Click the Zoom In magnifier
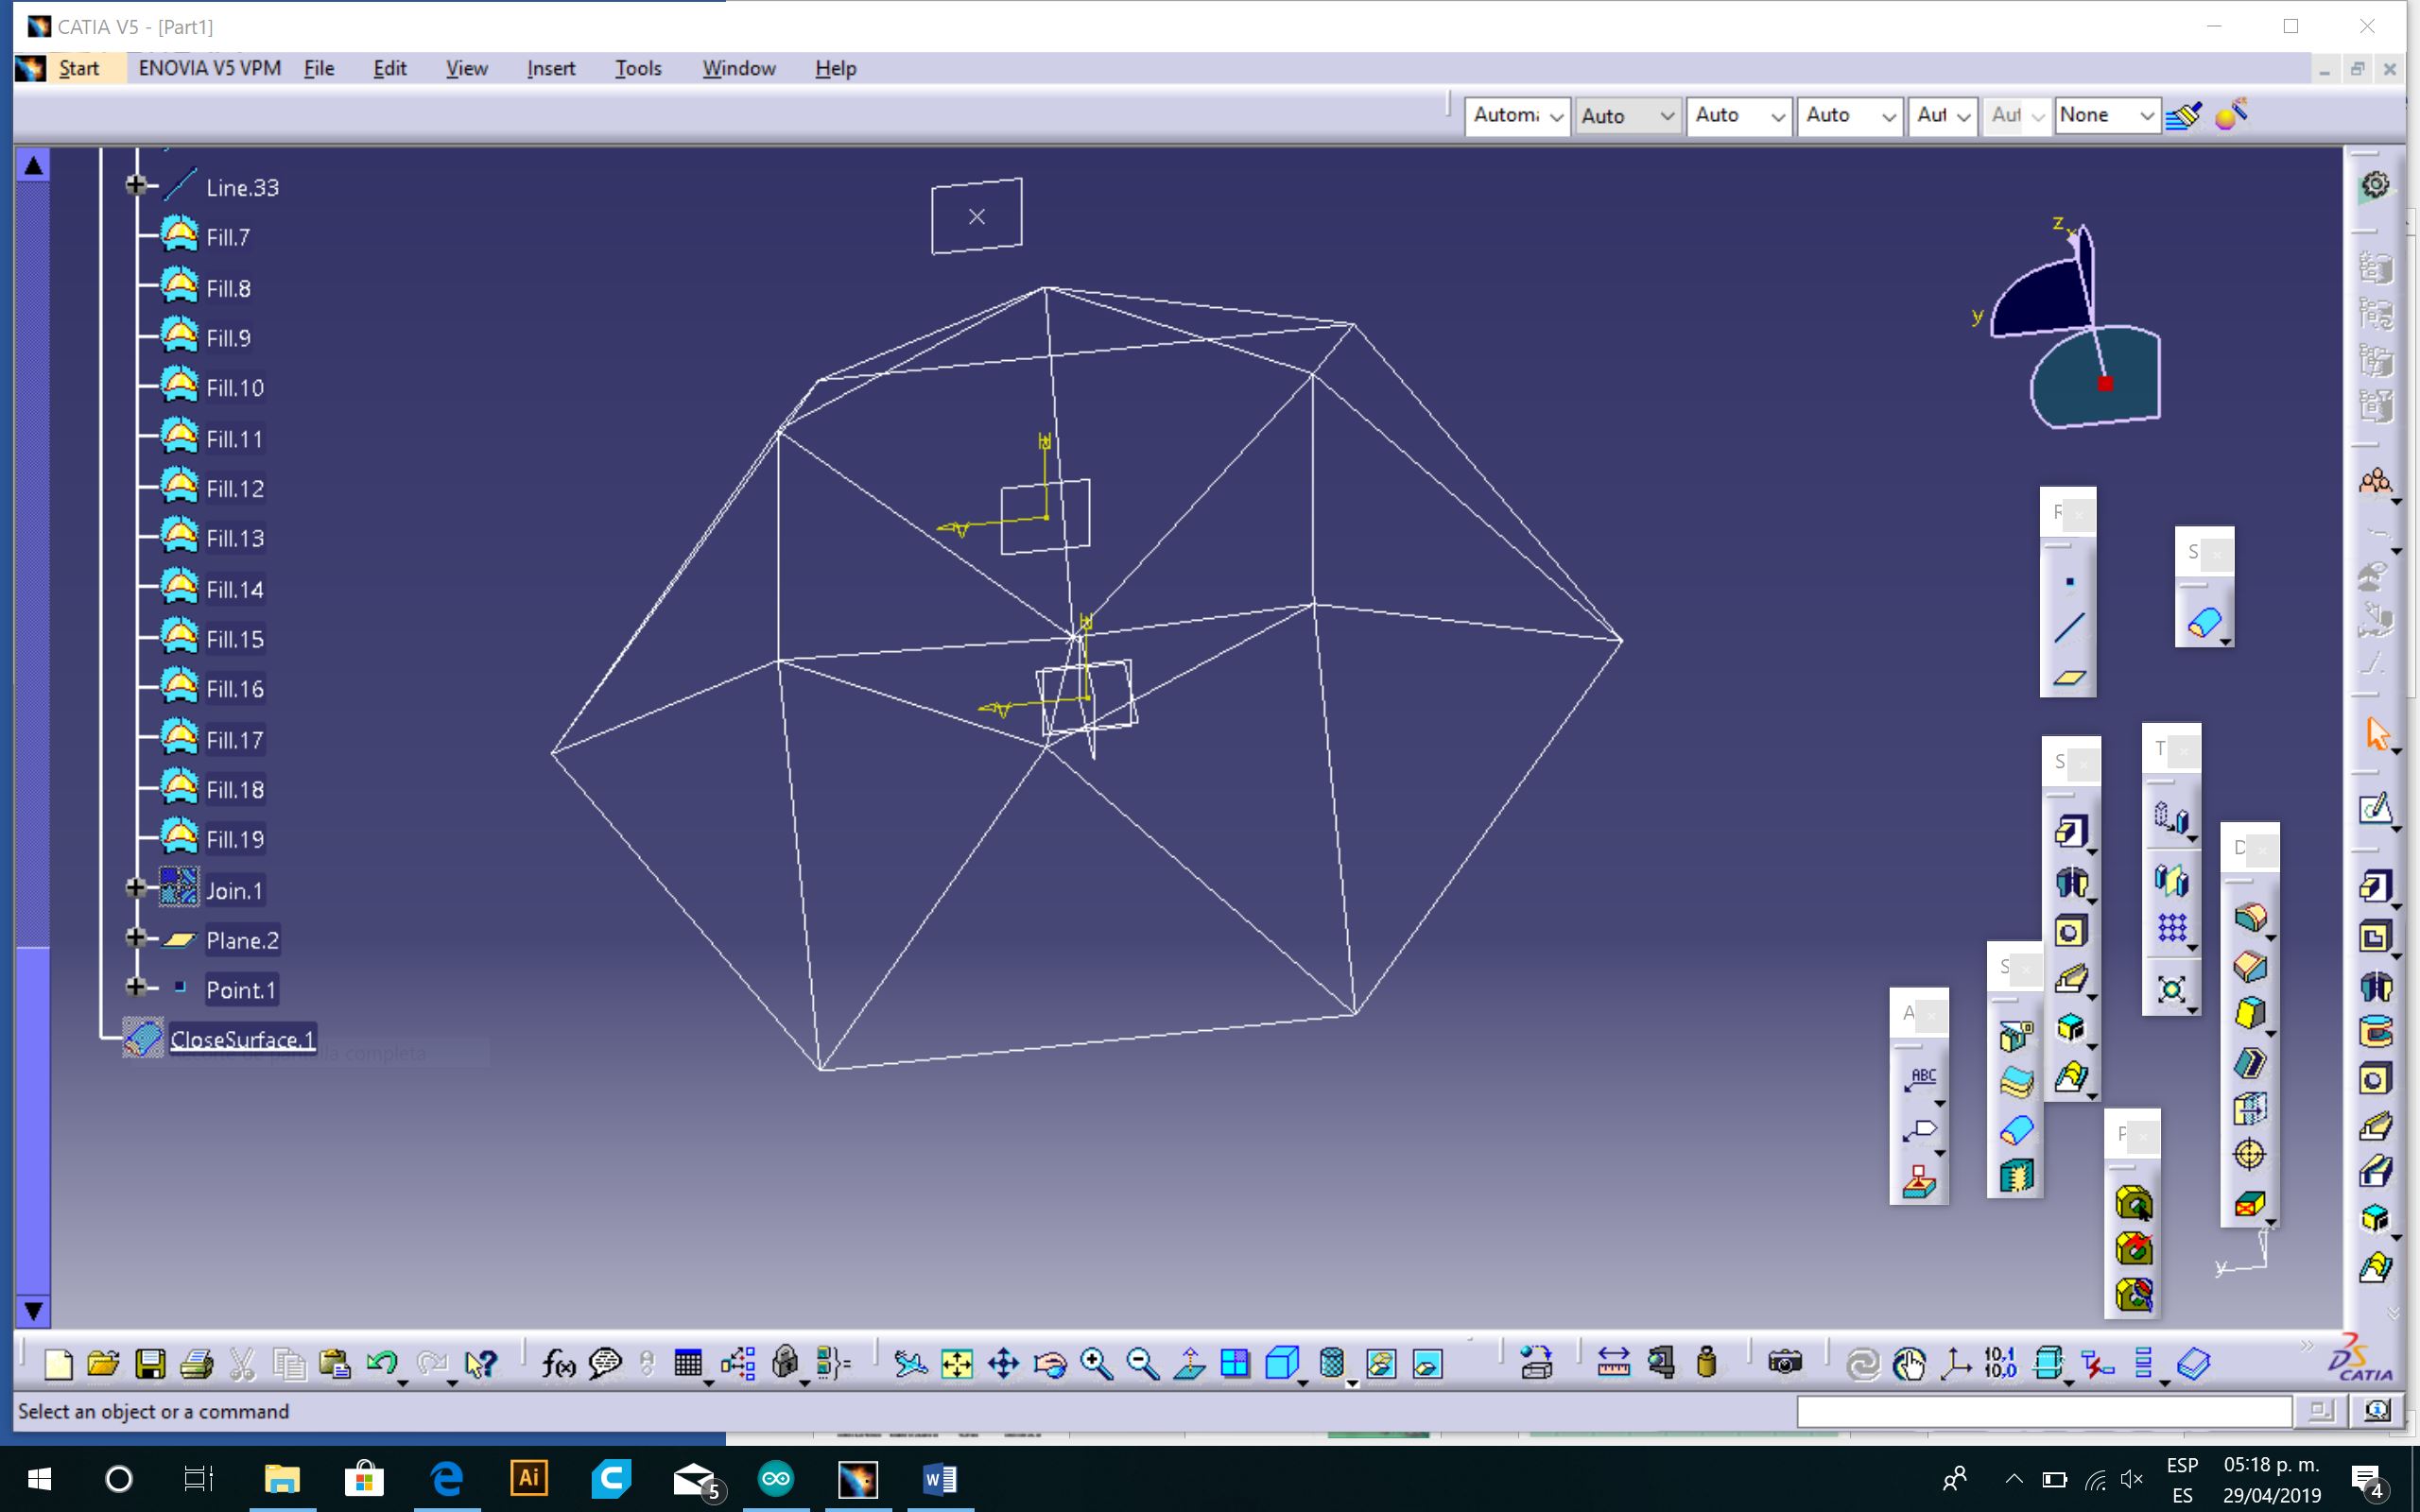 coord(1096,1364)
